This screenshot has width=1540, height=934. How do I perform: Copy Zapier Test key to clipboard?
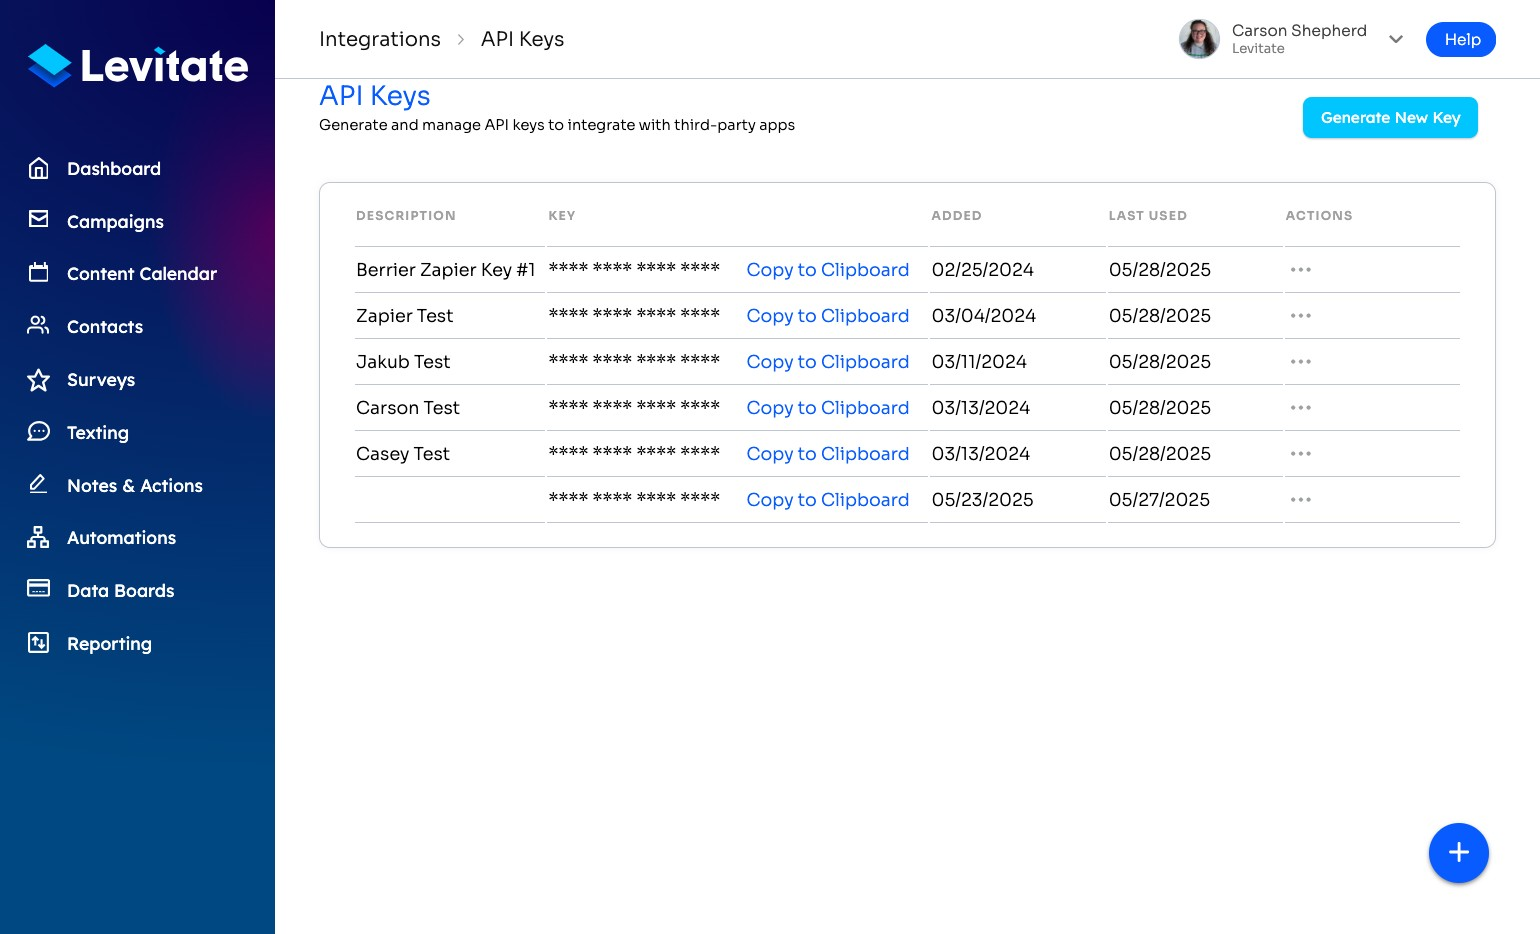coord(827,316)
